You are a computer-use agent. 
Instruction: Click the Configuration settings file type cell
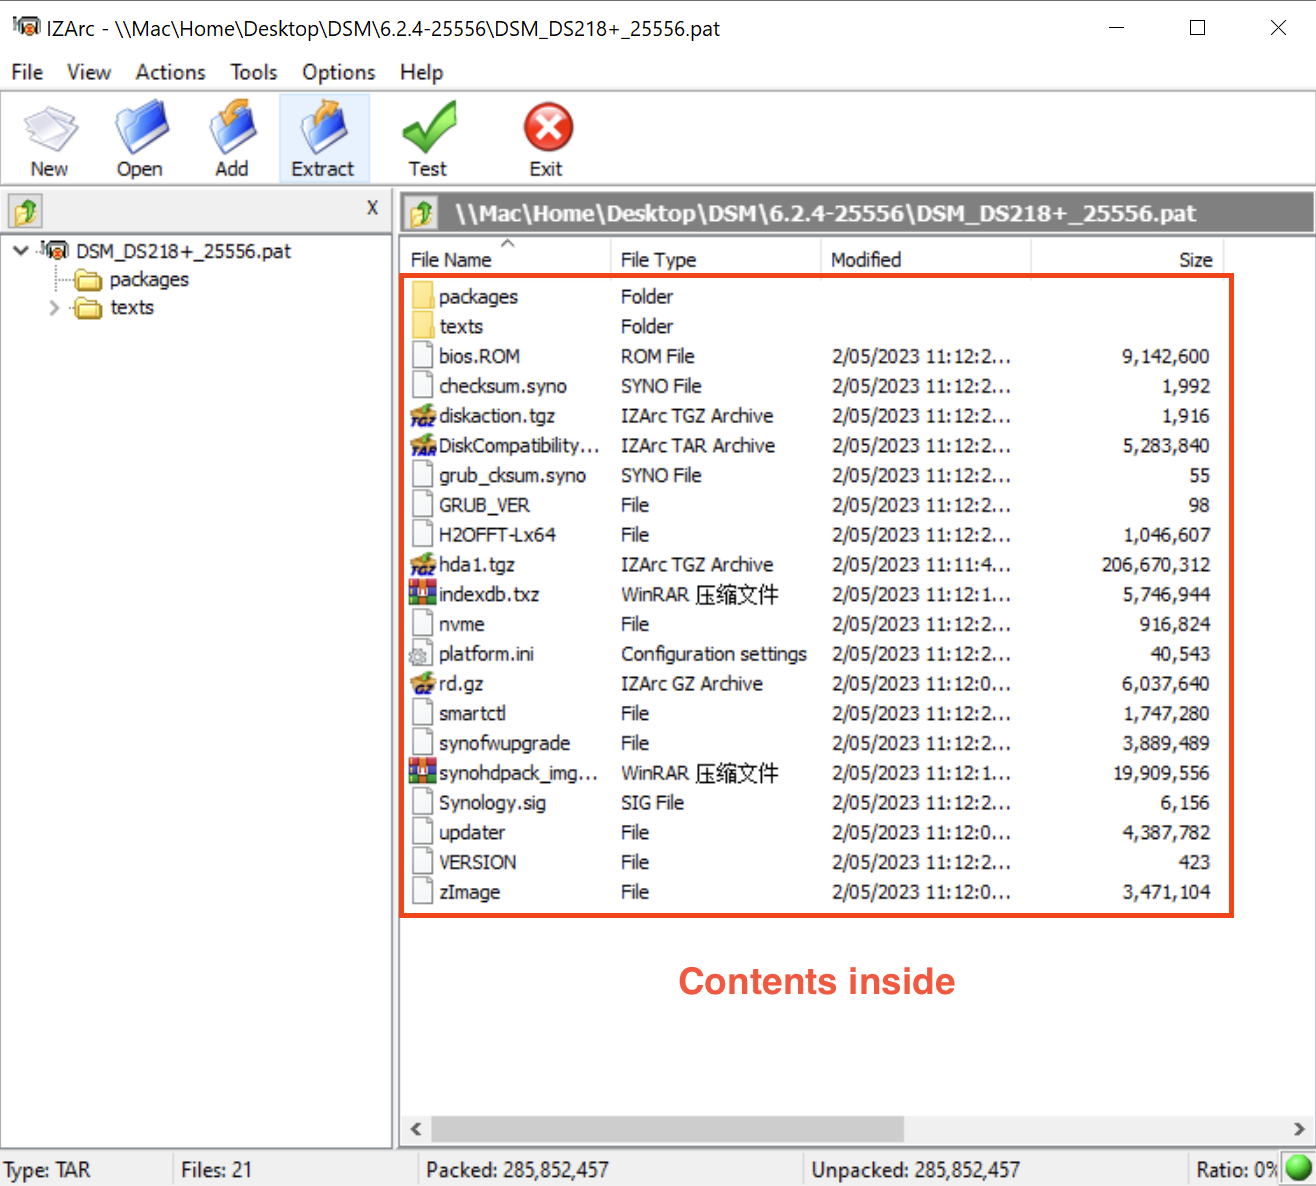pyautogui.click(x=714, y=654)
